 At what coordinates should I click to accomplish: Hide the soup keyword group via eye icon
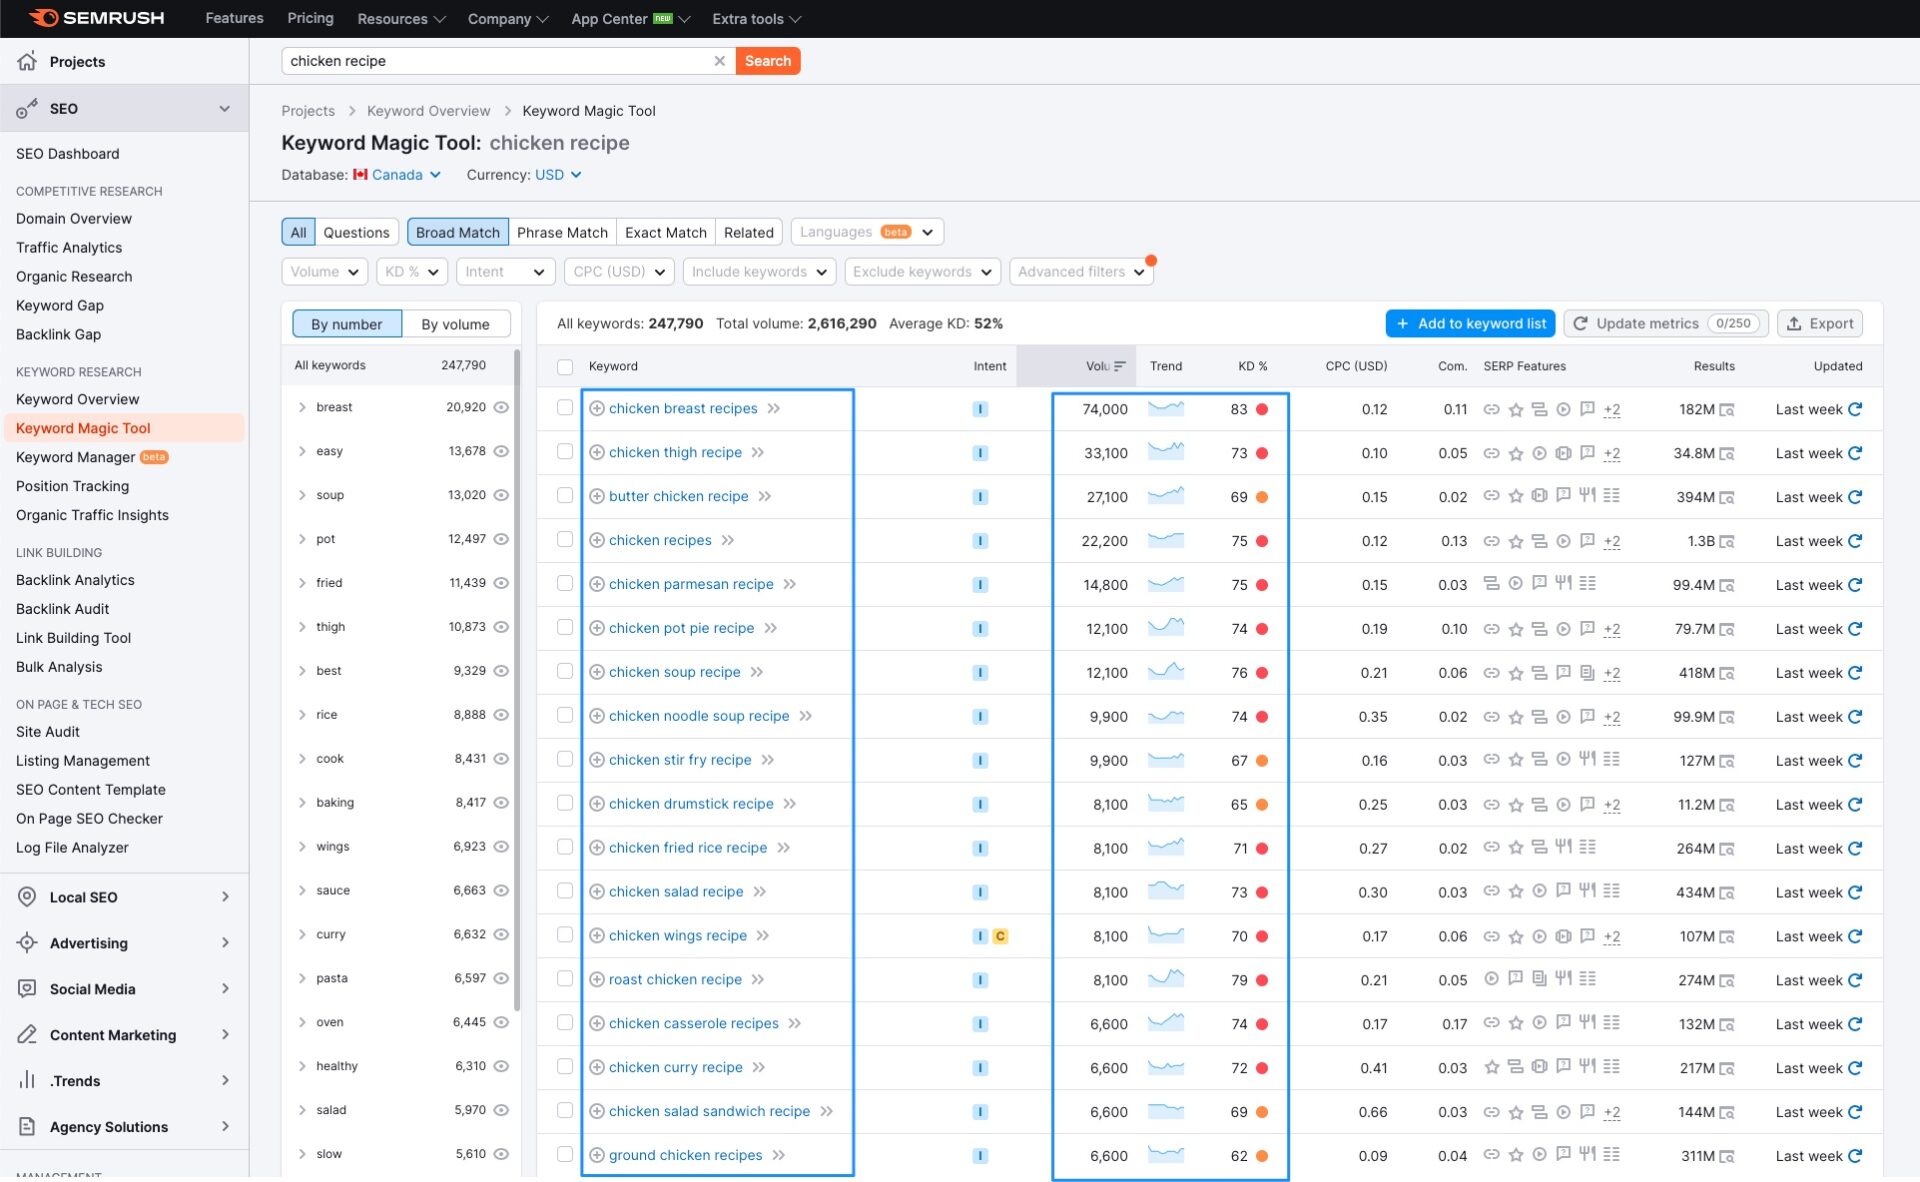point(501,495)
